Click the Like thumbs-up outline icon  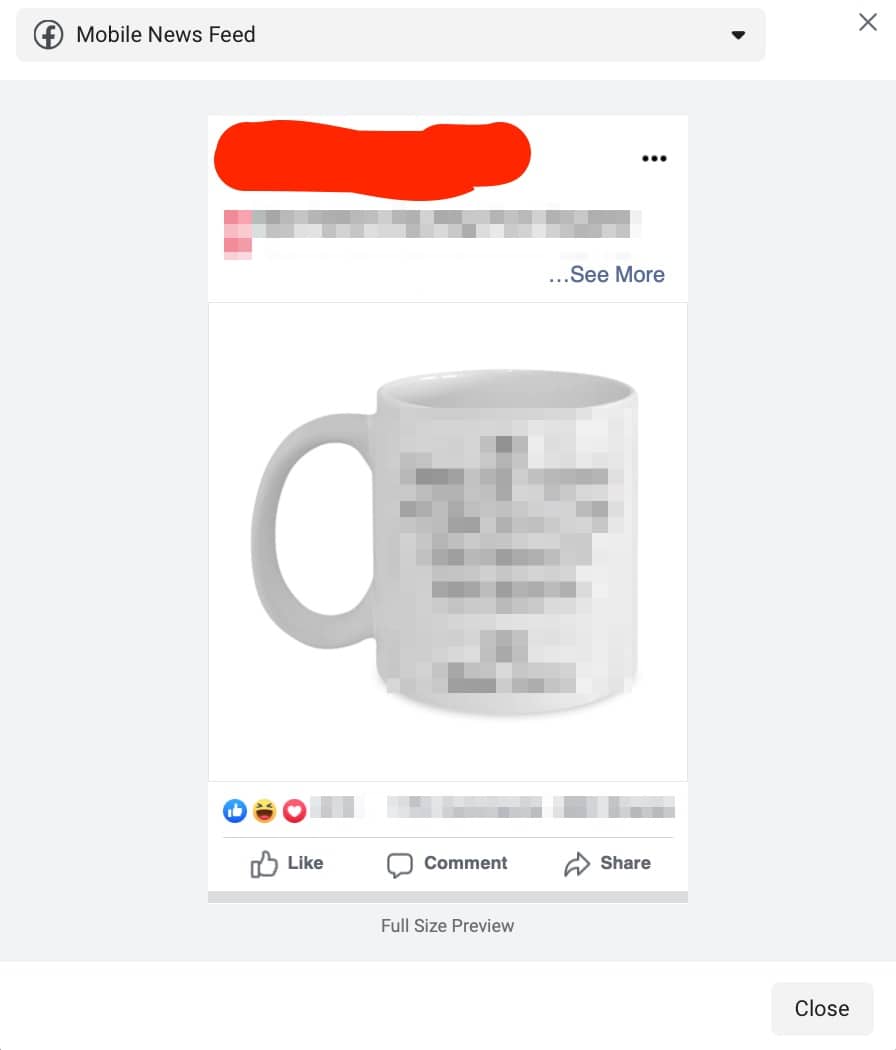tap(264, 864)
